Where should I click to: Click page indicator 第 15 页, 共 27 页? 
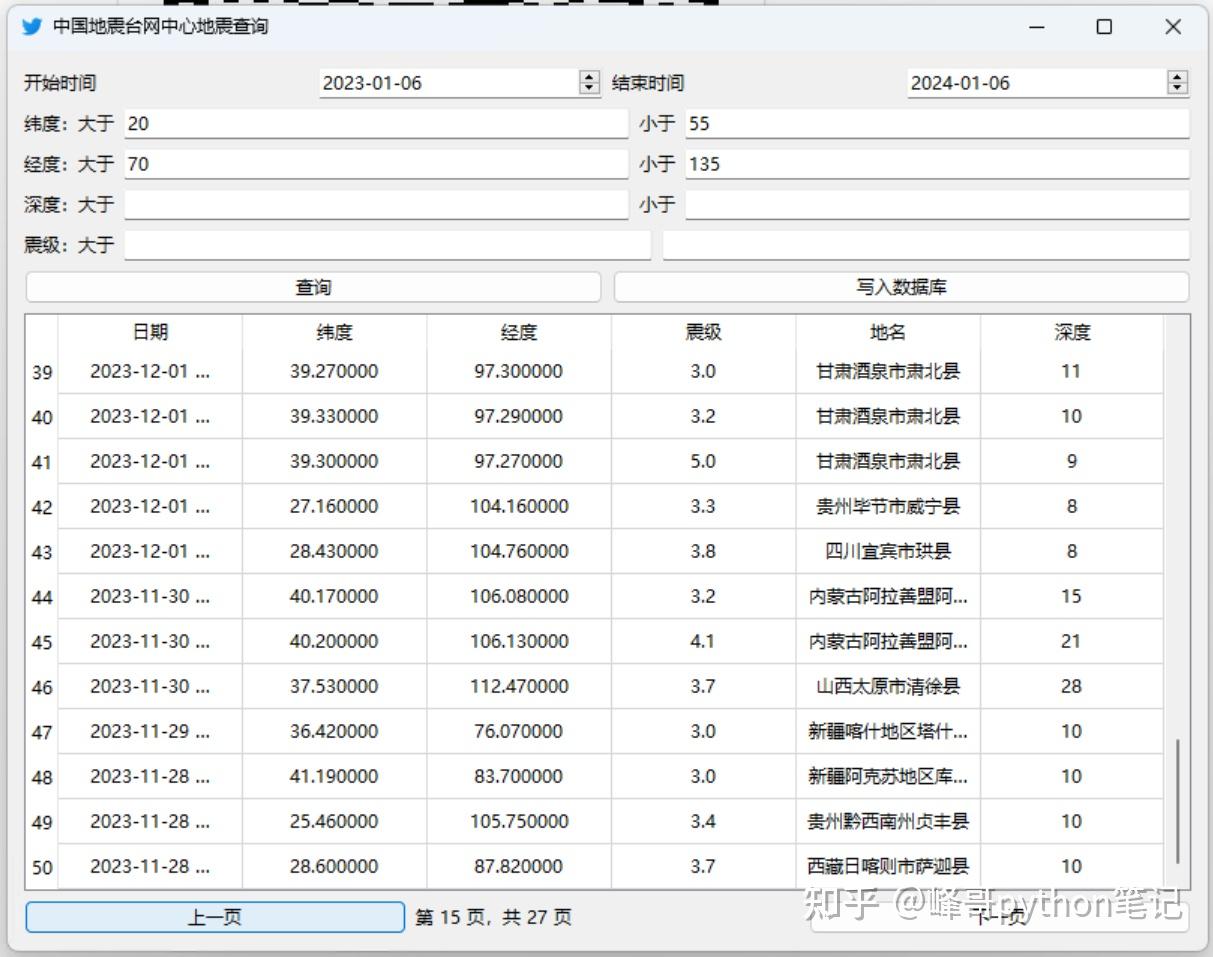494,917
